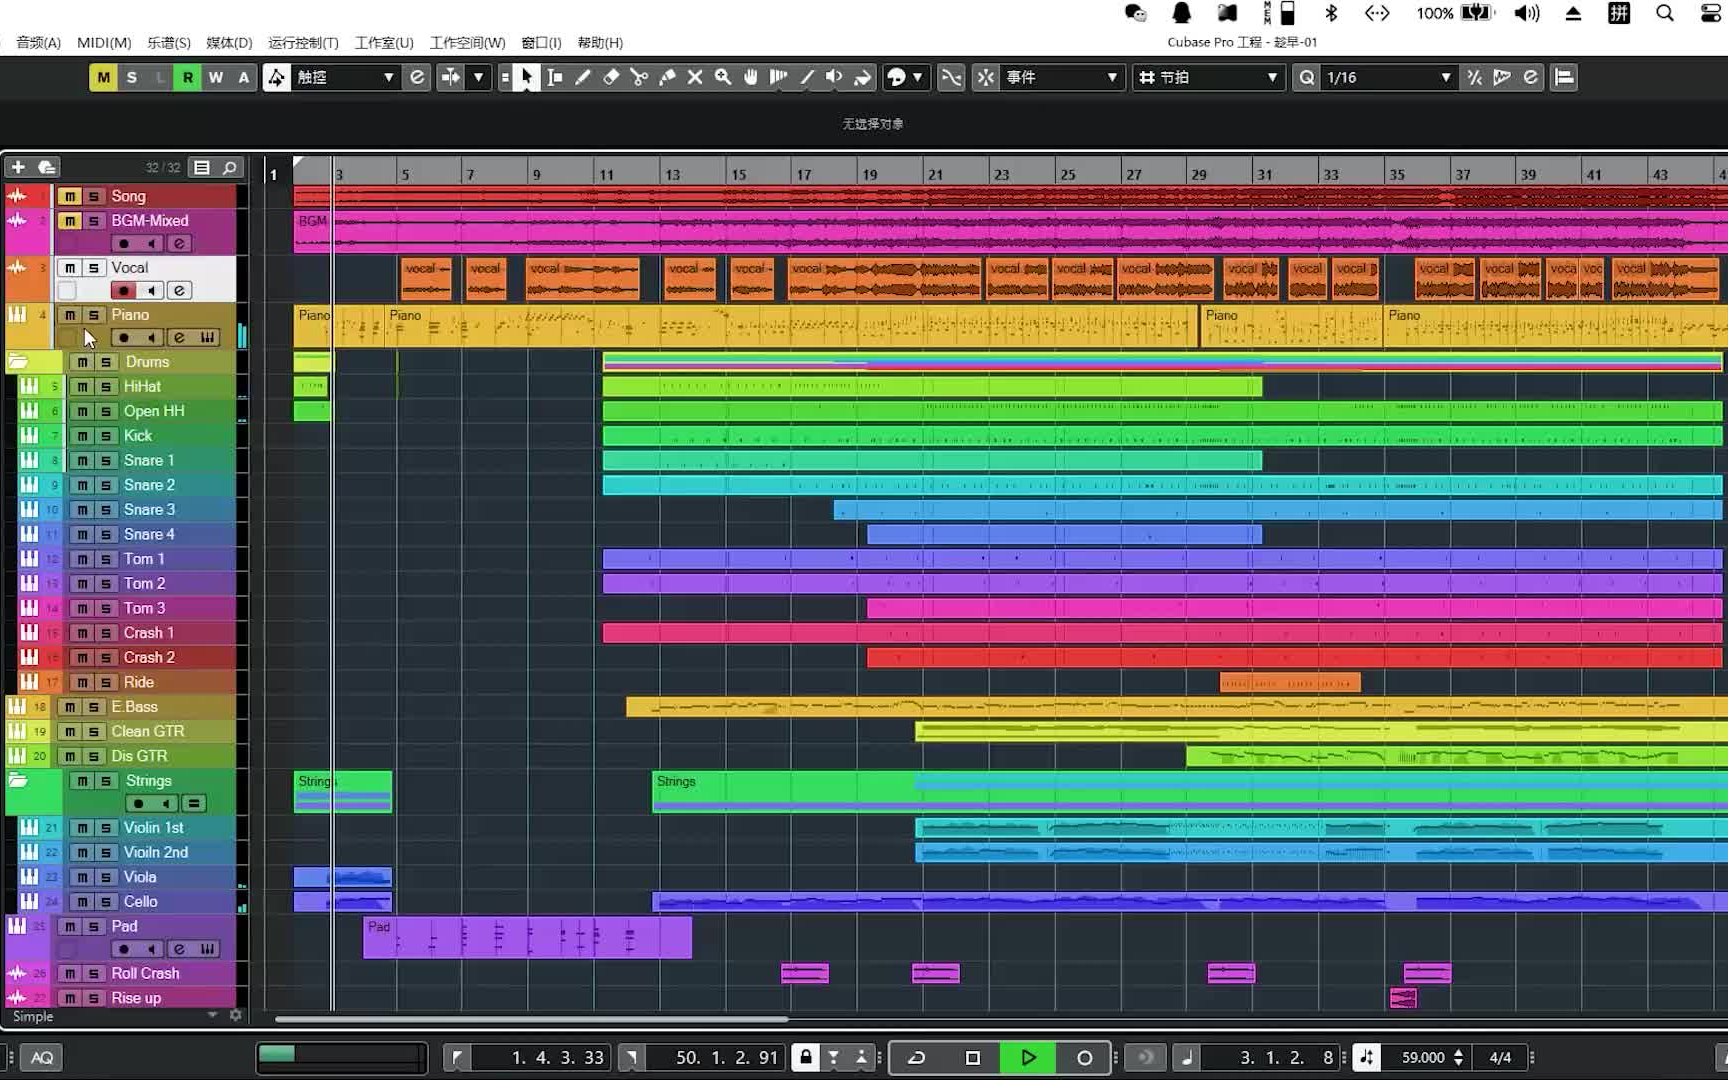This screenshot has height=1080, width=1728.
Task: Open the color tool dropdown arrow
Action: tap(917, 77)
